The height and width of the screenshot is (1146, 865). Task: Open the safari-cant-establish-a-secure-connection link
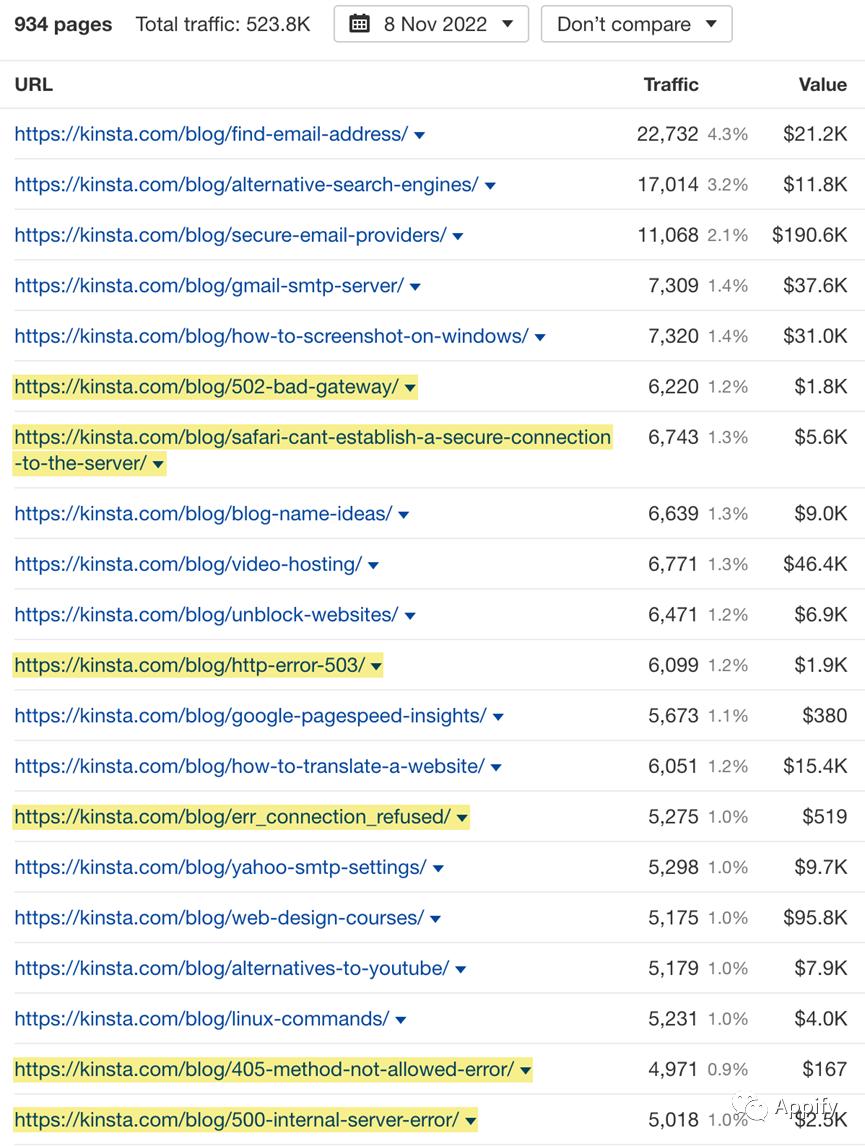(x=312, y=438)
